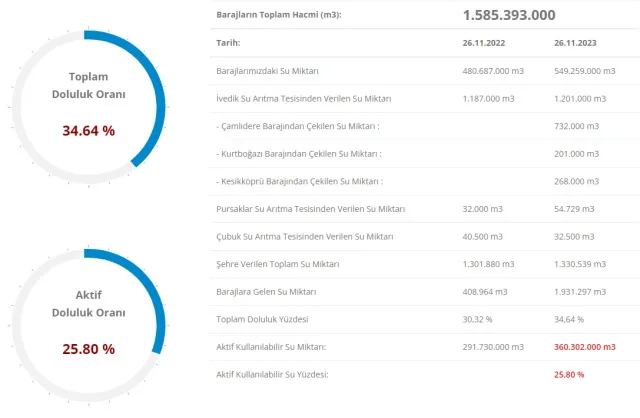Select the 25.80 % active fill value
Image resolution: width=640 pixels, height=418 pixels.
(89, 349)
